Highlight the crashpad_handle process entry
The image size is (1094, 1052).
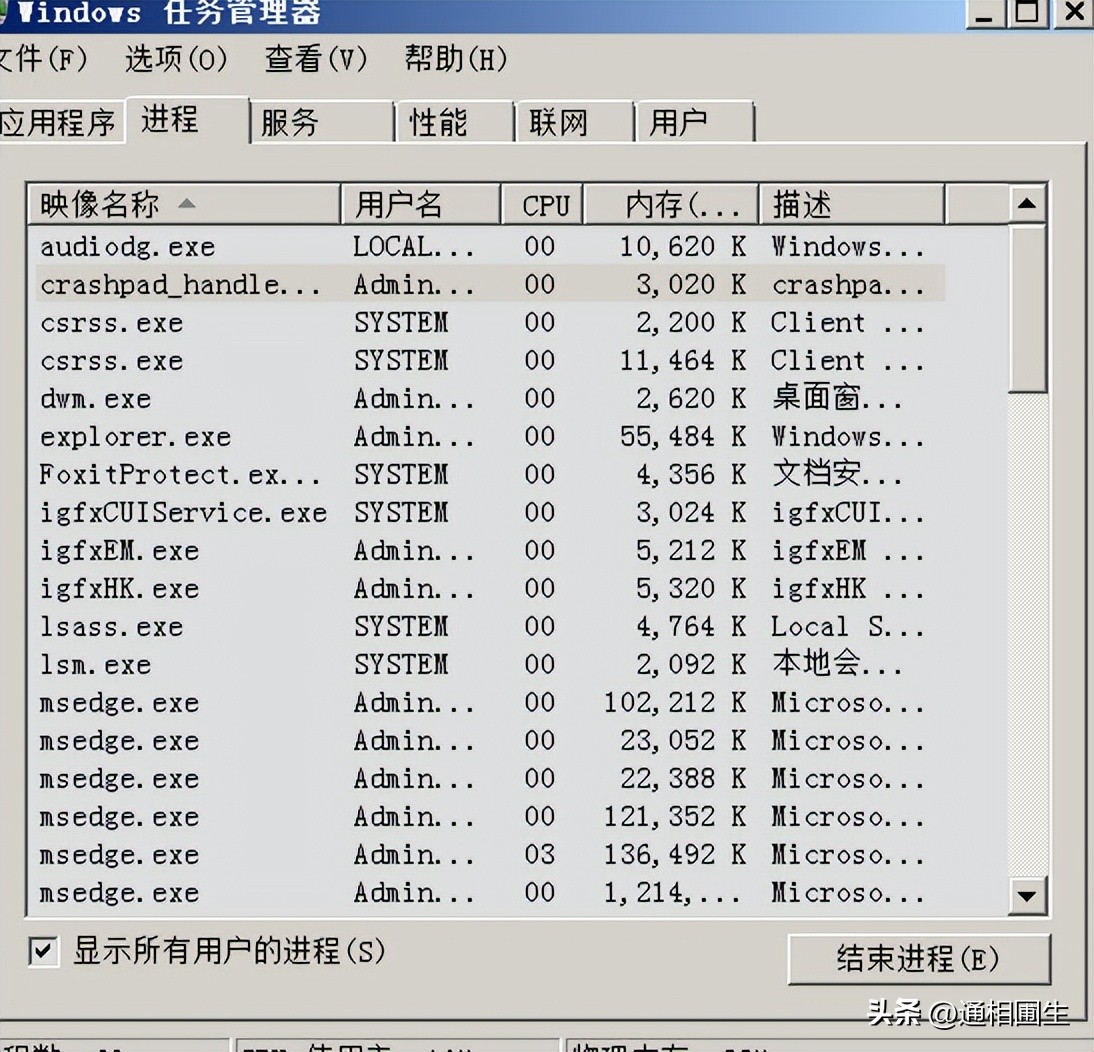pos(180,284)
